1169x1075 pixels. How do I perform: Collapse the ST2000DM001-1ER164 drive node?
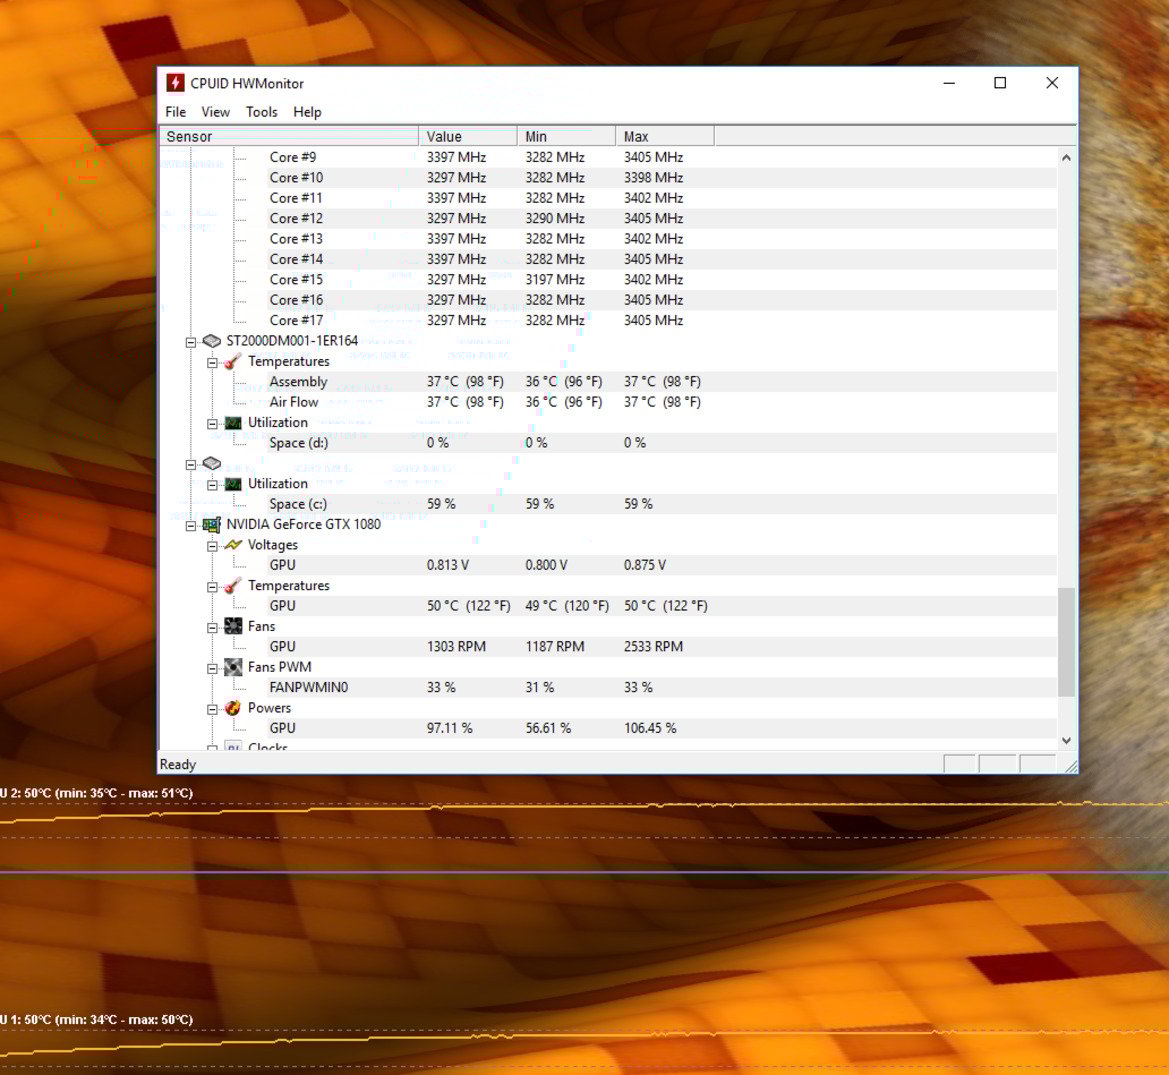(x=191, y=342)
